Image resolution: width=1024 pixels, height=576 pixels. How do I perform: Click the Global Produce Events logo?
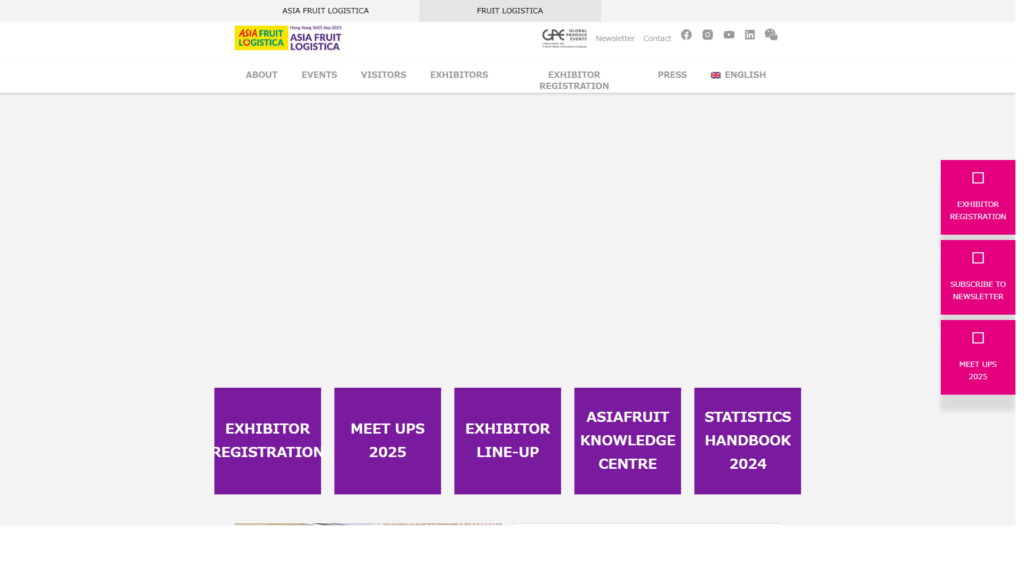[x=564, y=38]
